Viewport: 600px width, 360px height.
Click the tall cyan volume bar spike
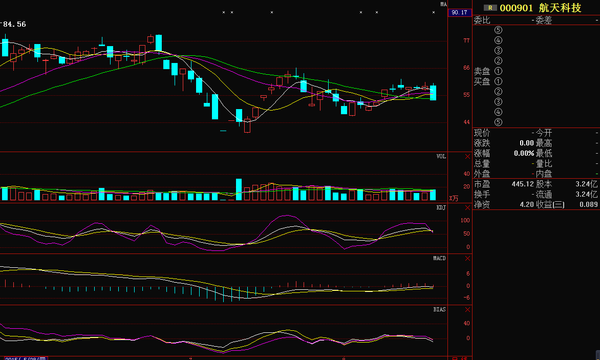[x=239, y=189]
